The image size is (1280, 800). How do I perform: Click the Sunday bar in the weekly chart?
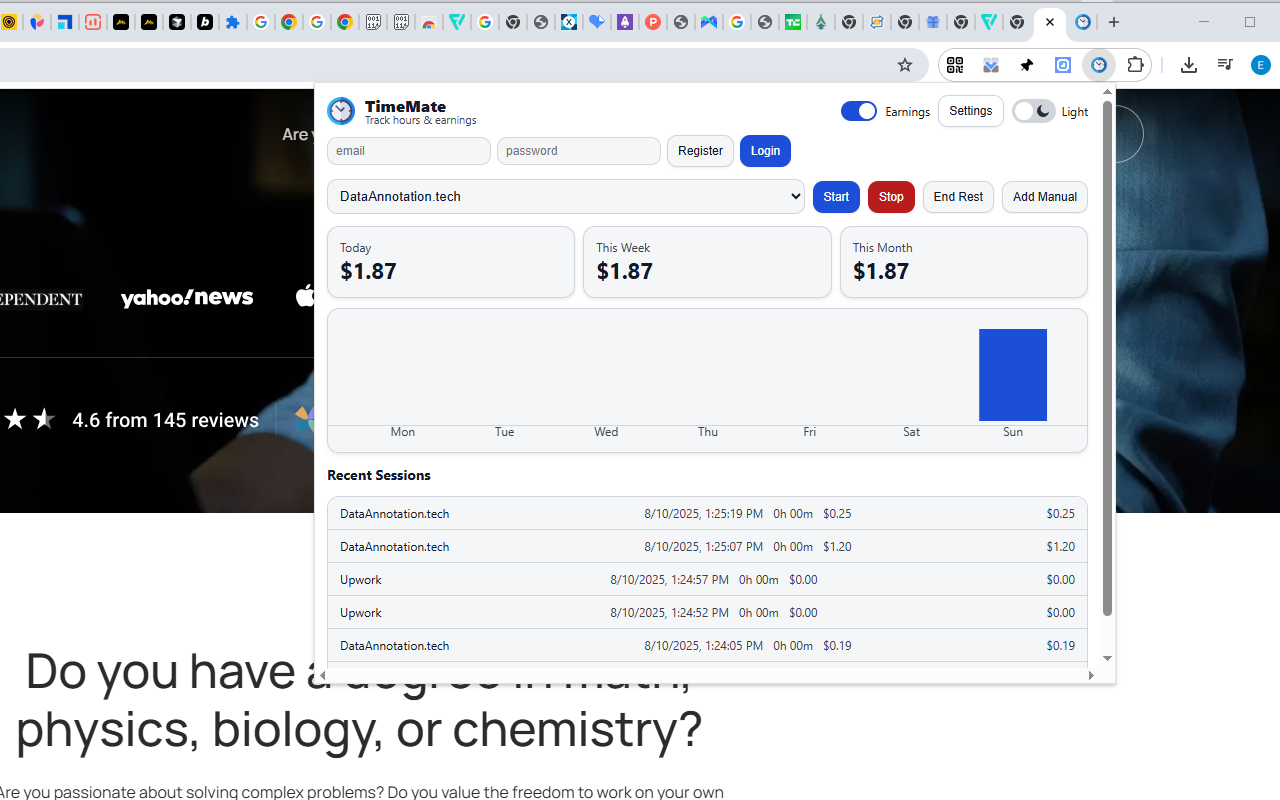[1013, 375]
